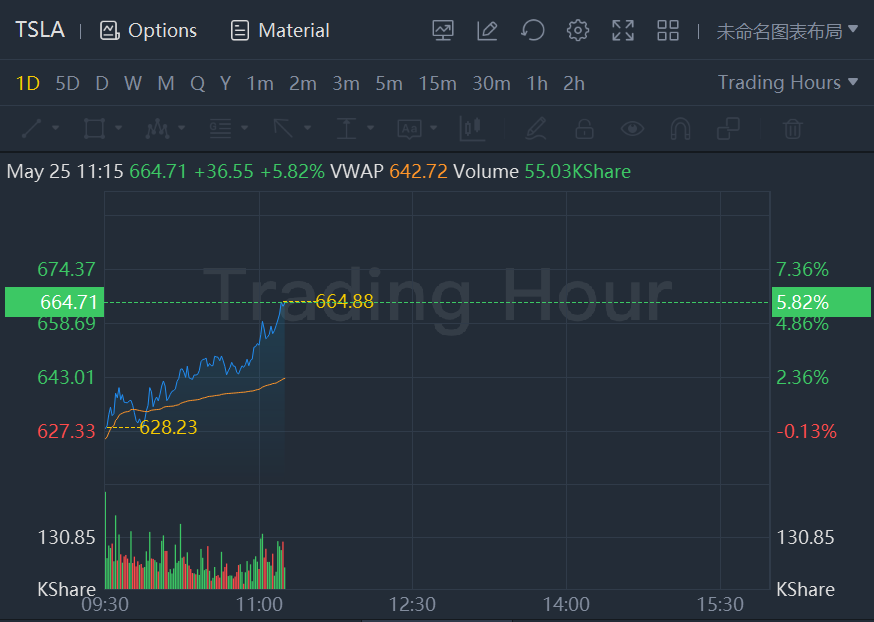Image resolution: width=874 pixels, height=622 pixels.
Task: Toggle magnet snap mode
Action: 680,129
